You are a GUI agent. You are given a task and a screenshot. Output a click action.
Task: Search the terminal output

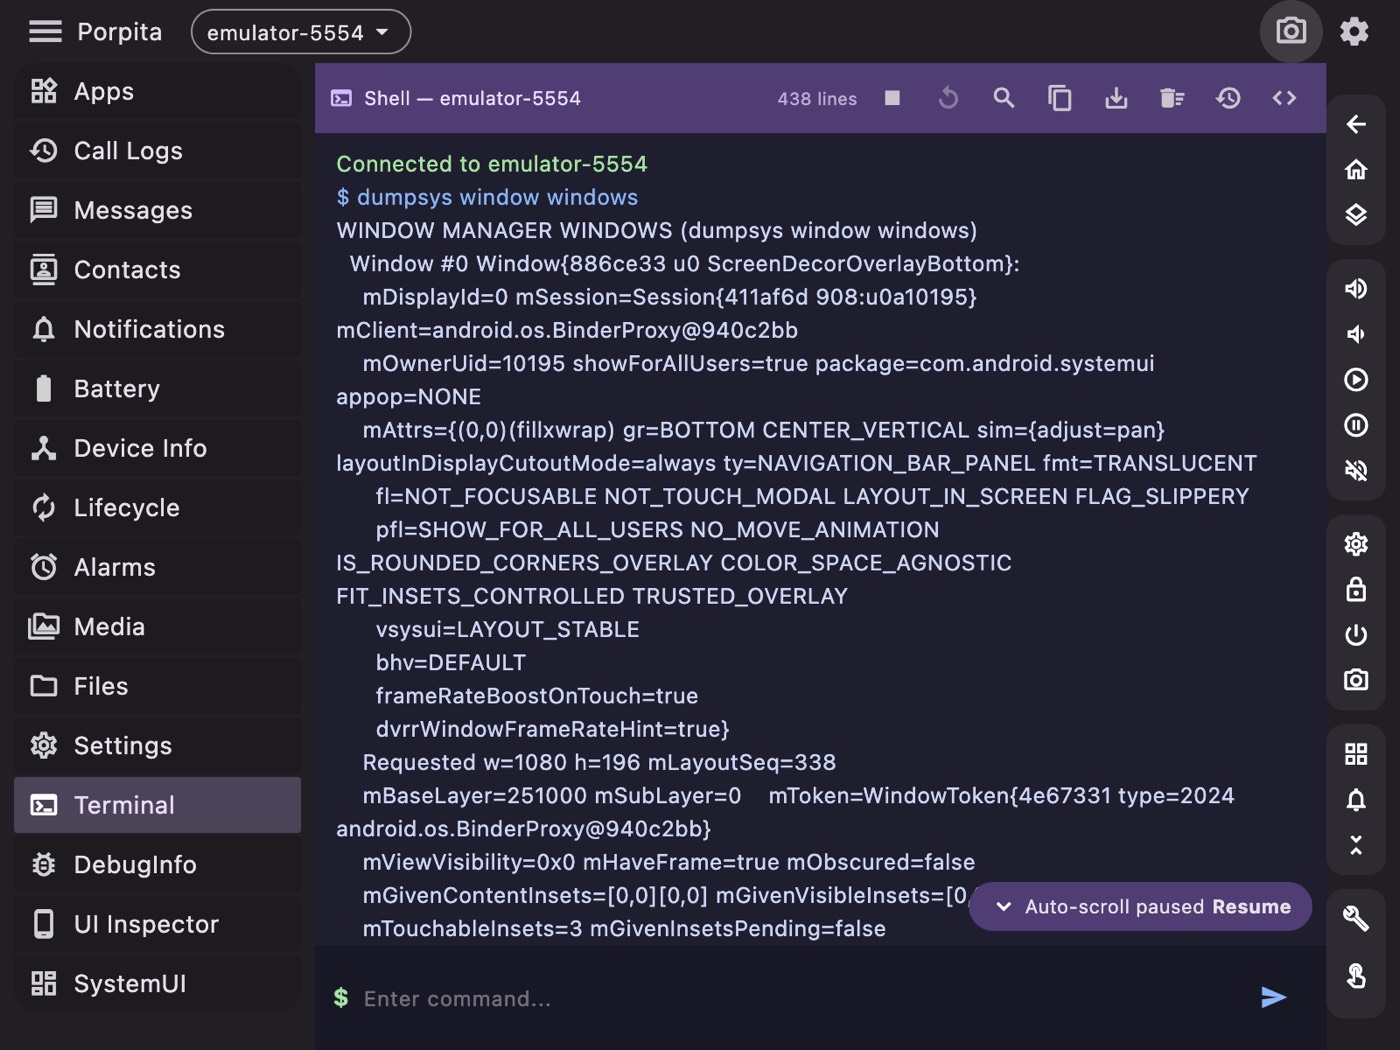click(x=1004, y=98)
